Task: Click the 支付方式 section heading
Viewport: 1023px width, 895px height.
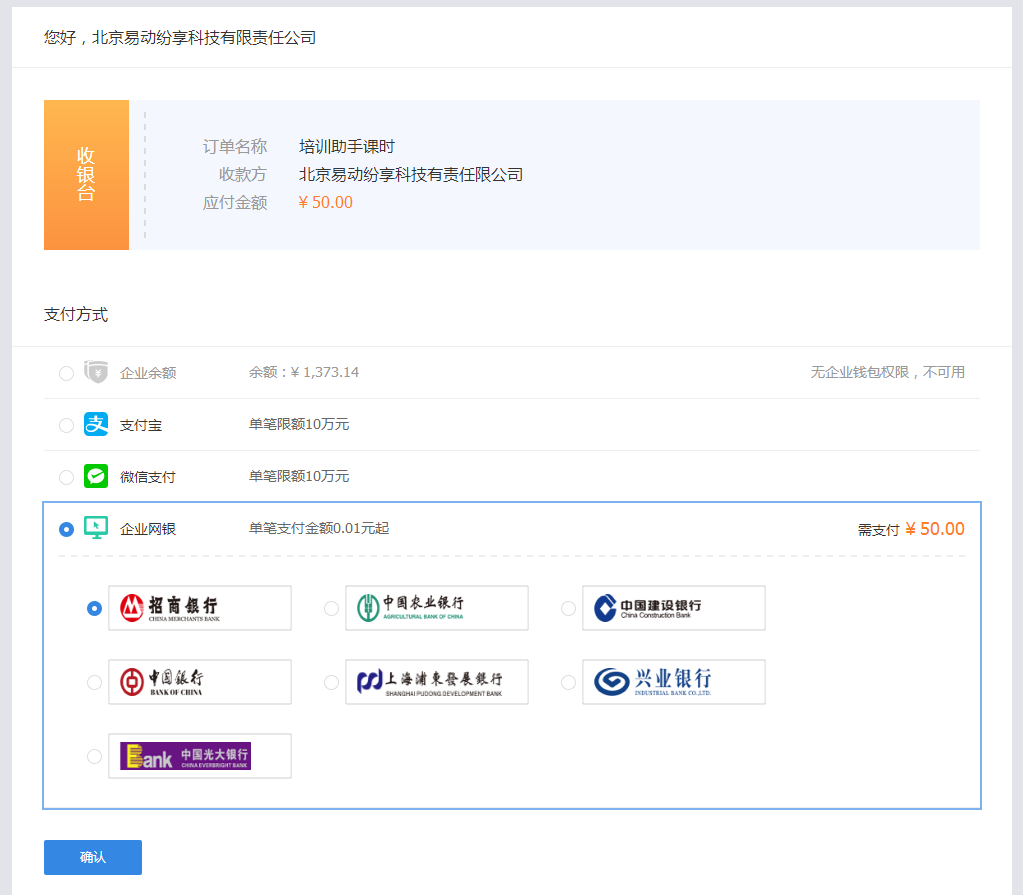Action: (x=76, y=314)
